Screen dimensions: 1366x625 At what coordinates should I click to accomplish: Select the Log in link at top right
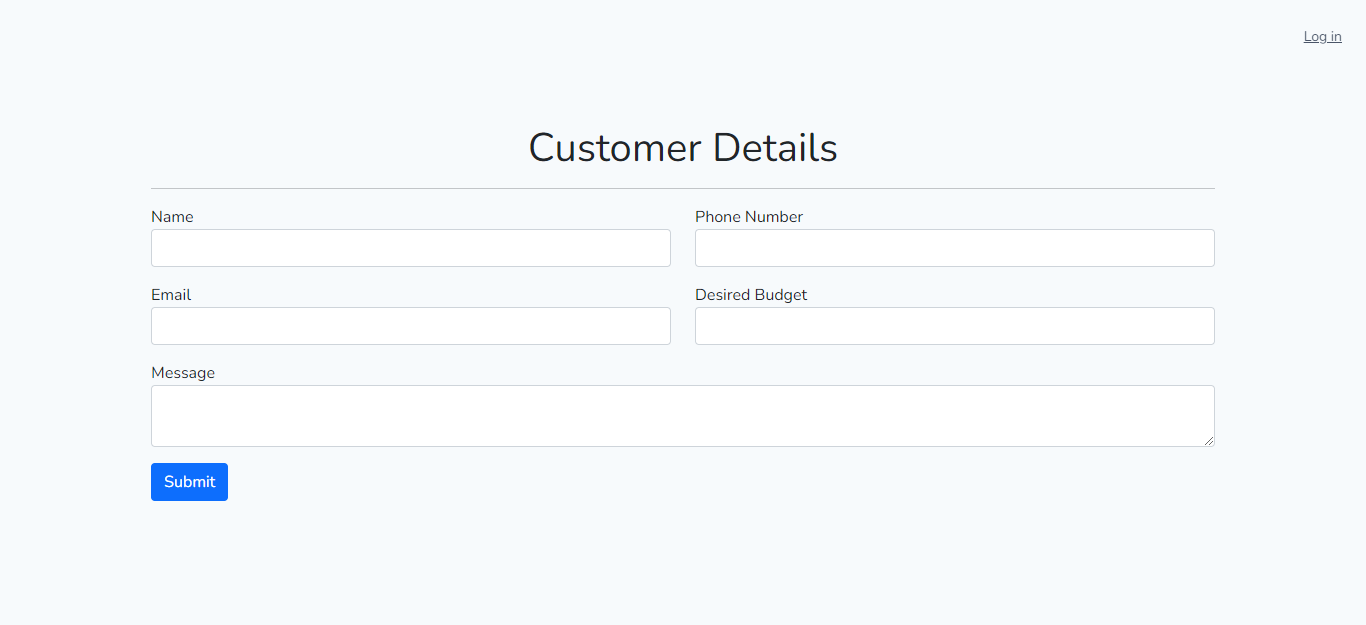click(x=1322, y=36)
